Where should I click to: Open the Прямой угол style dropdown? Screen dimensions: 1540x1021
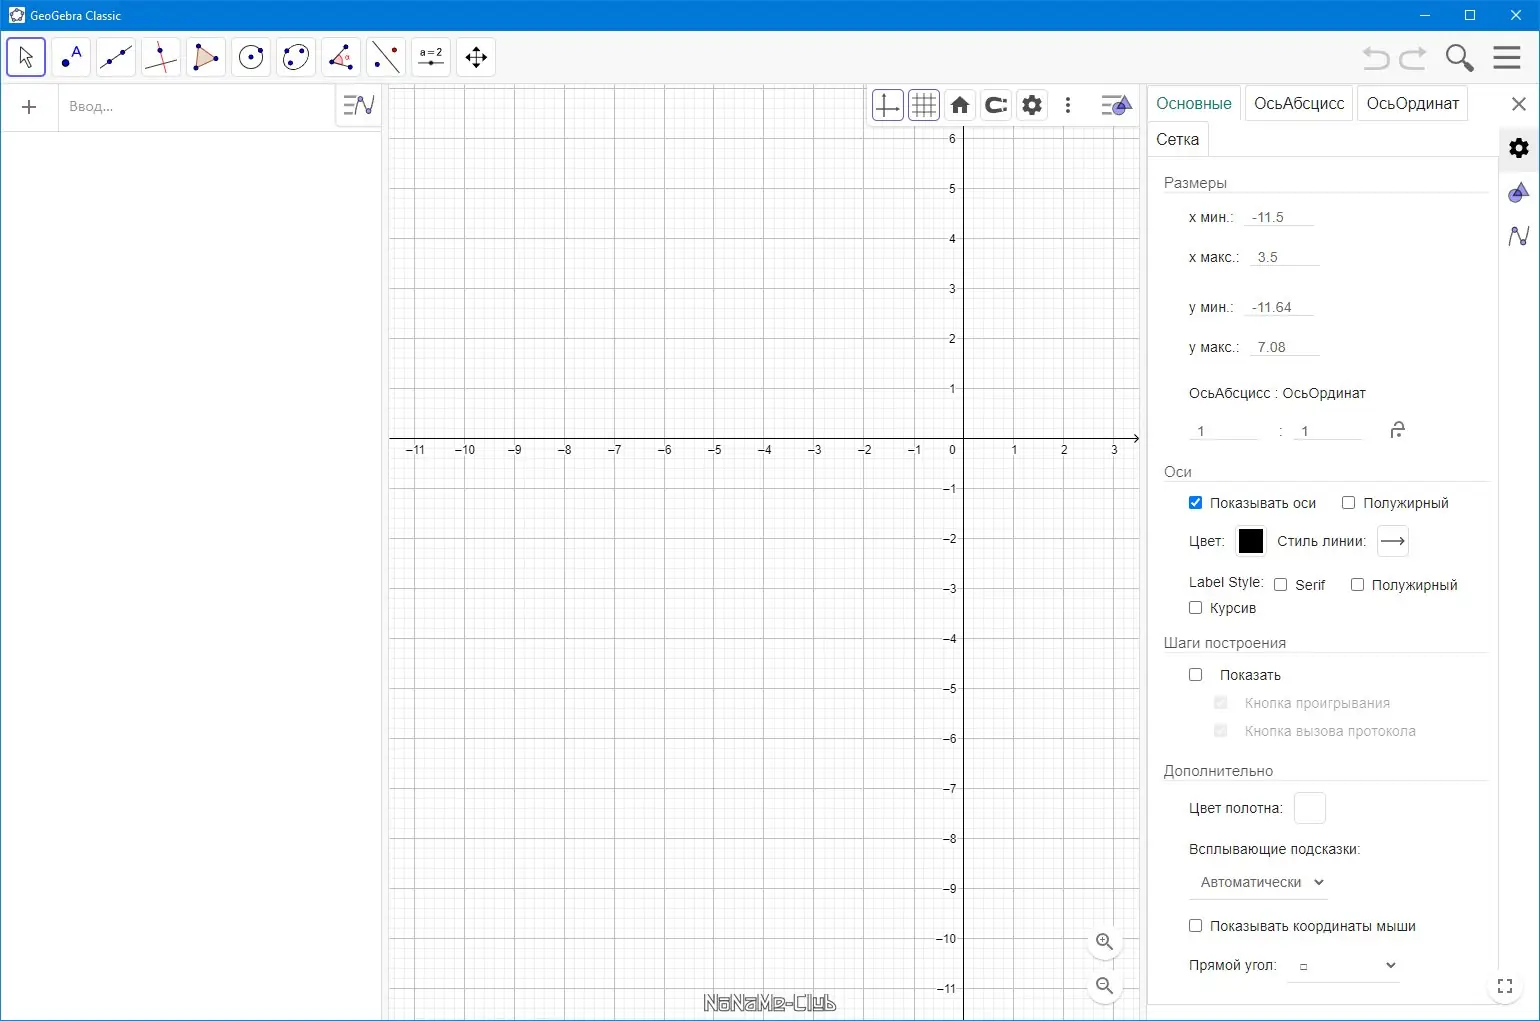[1345, 966]
